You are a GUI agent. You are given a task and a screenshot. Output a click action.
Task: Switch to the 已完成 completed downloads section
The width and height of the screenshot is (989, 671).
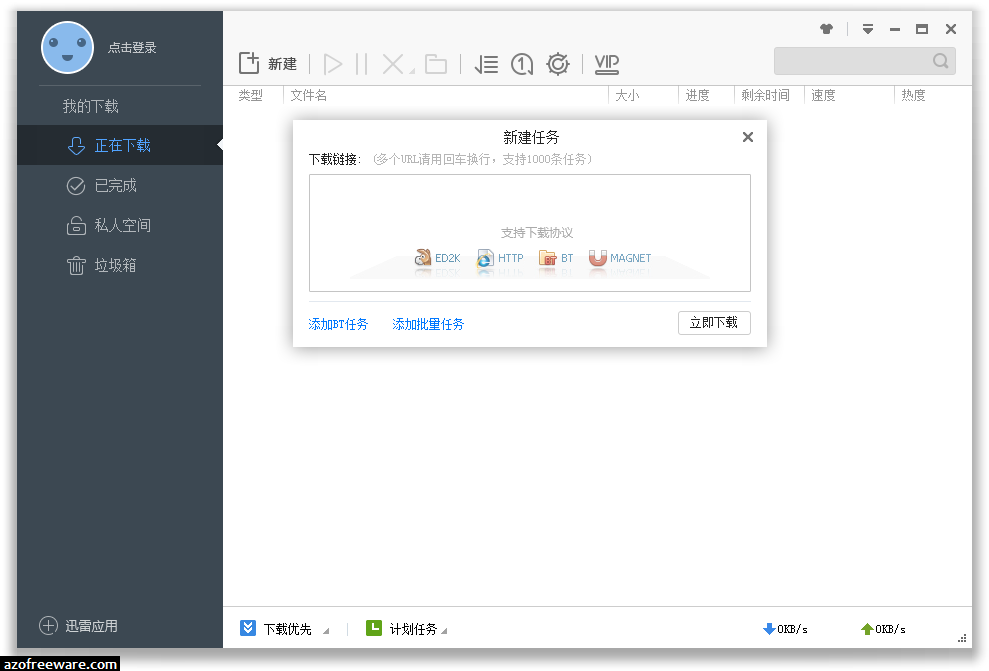coord(100,185)
